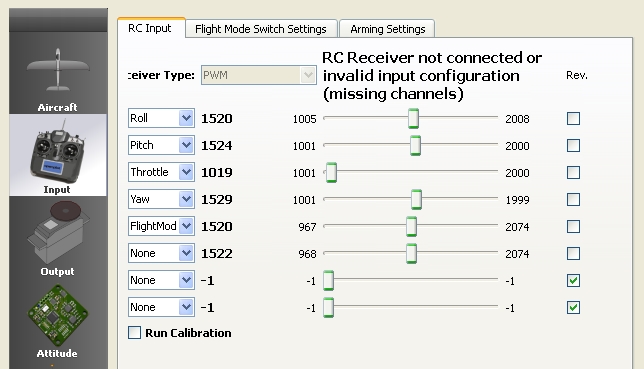The width and height of the screenshot is (644, 369).
Task: Switch to the RC Input tab
Action: click(x=151, y=28)
